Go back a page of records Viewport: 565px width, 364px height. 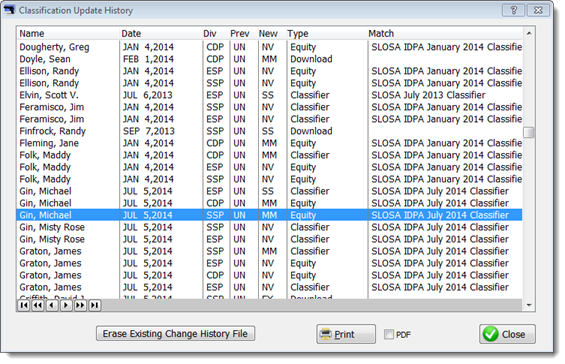(x=38, y=305)
